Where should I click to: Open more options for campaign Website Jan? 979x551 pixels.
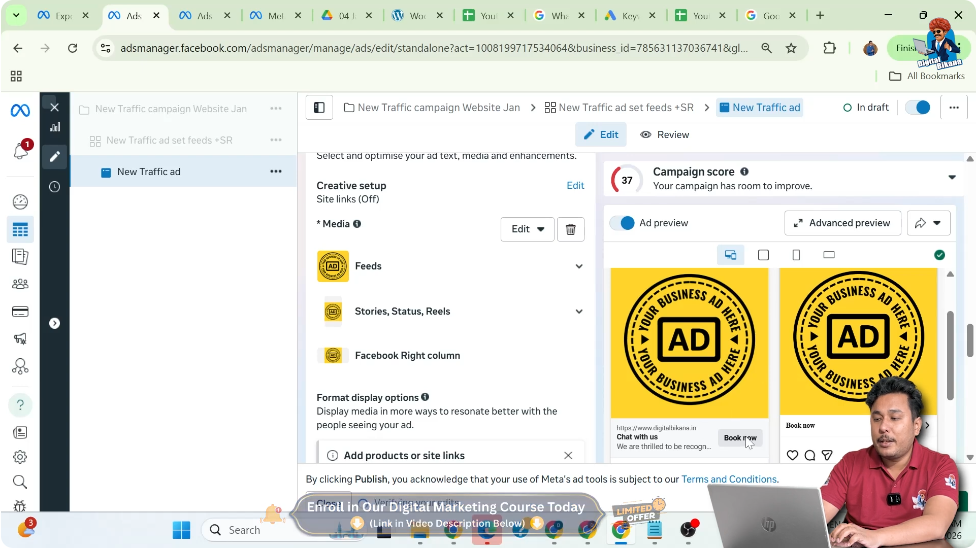tap(275, 109)
